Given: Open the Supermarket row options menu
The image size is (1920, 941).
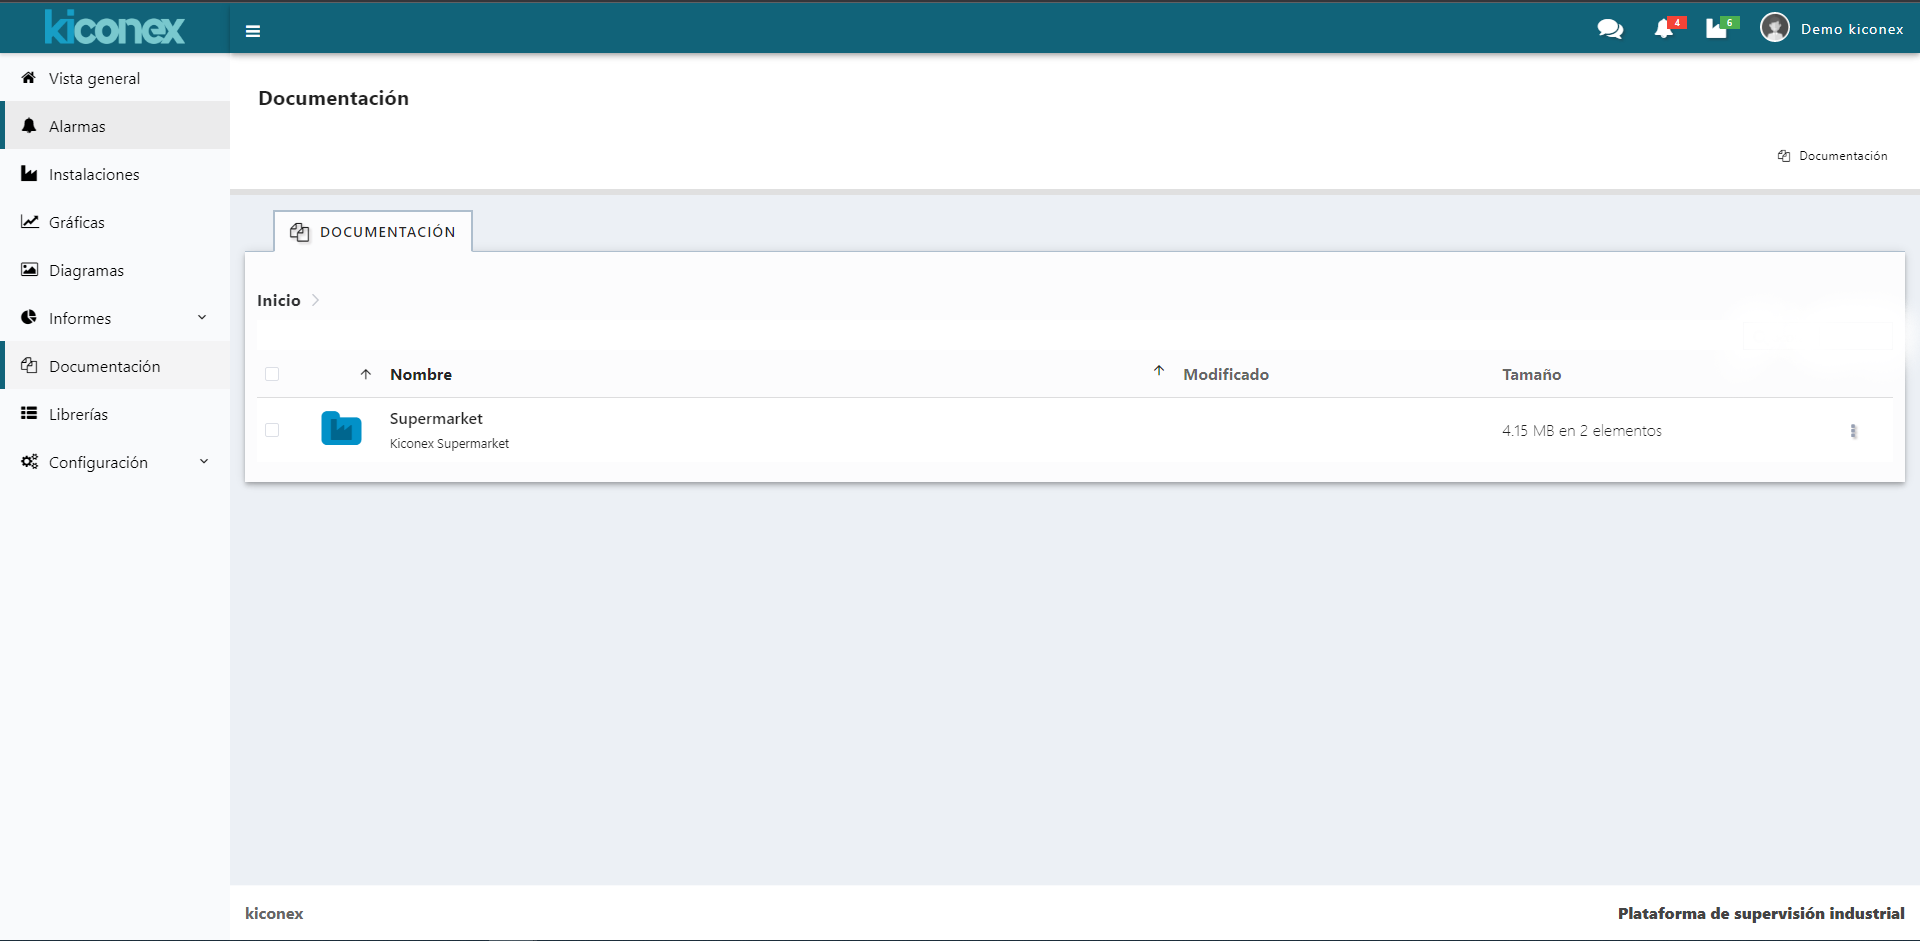Looking at the screenshot, I should (1853, 431).
